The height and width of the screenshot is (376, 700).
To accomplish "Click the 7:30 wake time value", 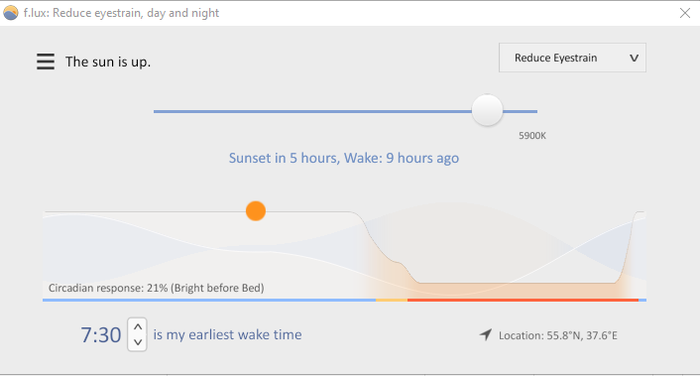I will [x=101, y=335].
